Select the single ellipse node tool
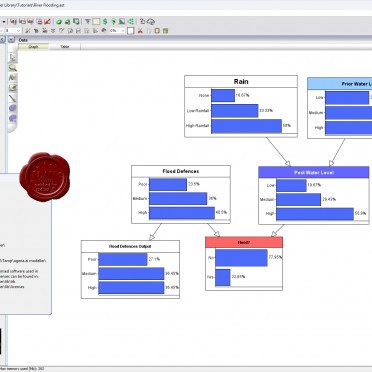372x372 pixels. coord(13,108)
